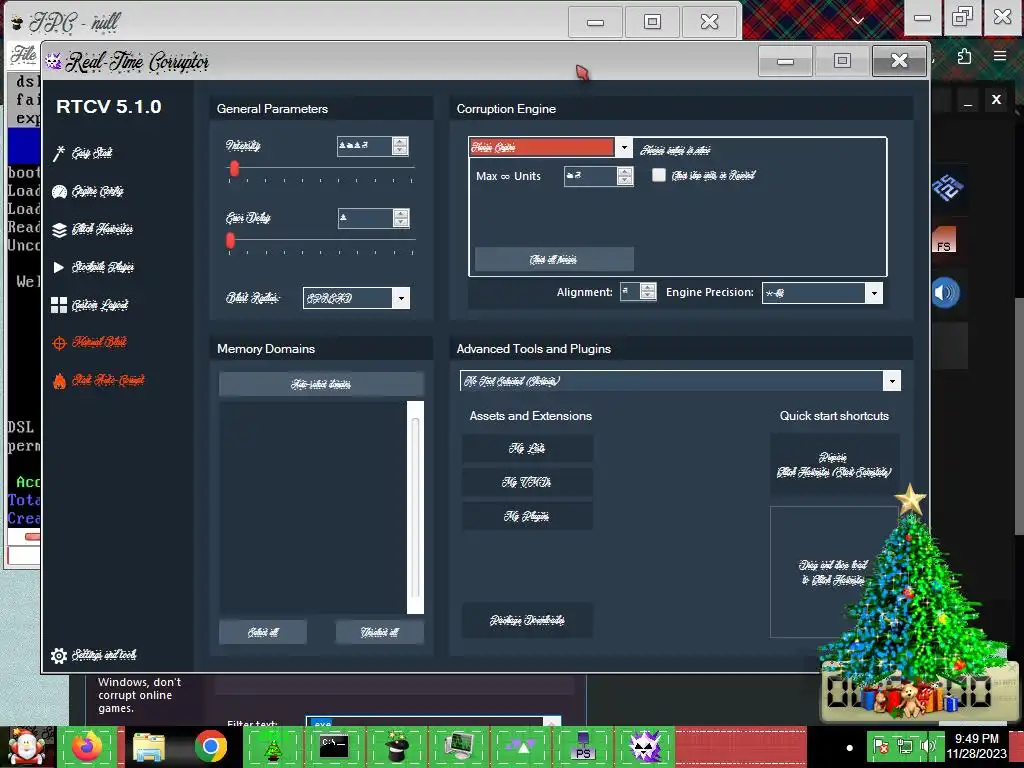Expand the No Tool Selected dropdown

[x=892, y=381]
